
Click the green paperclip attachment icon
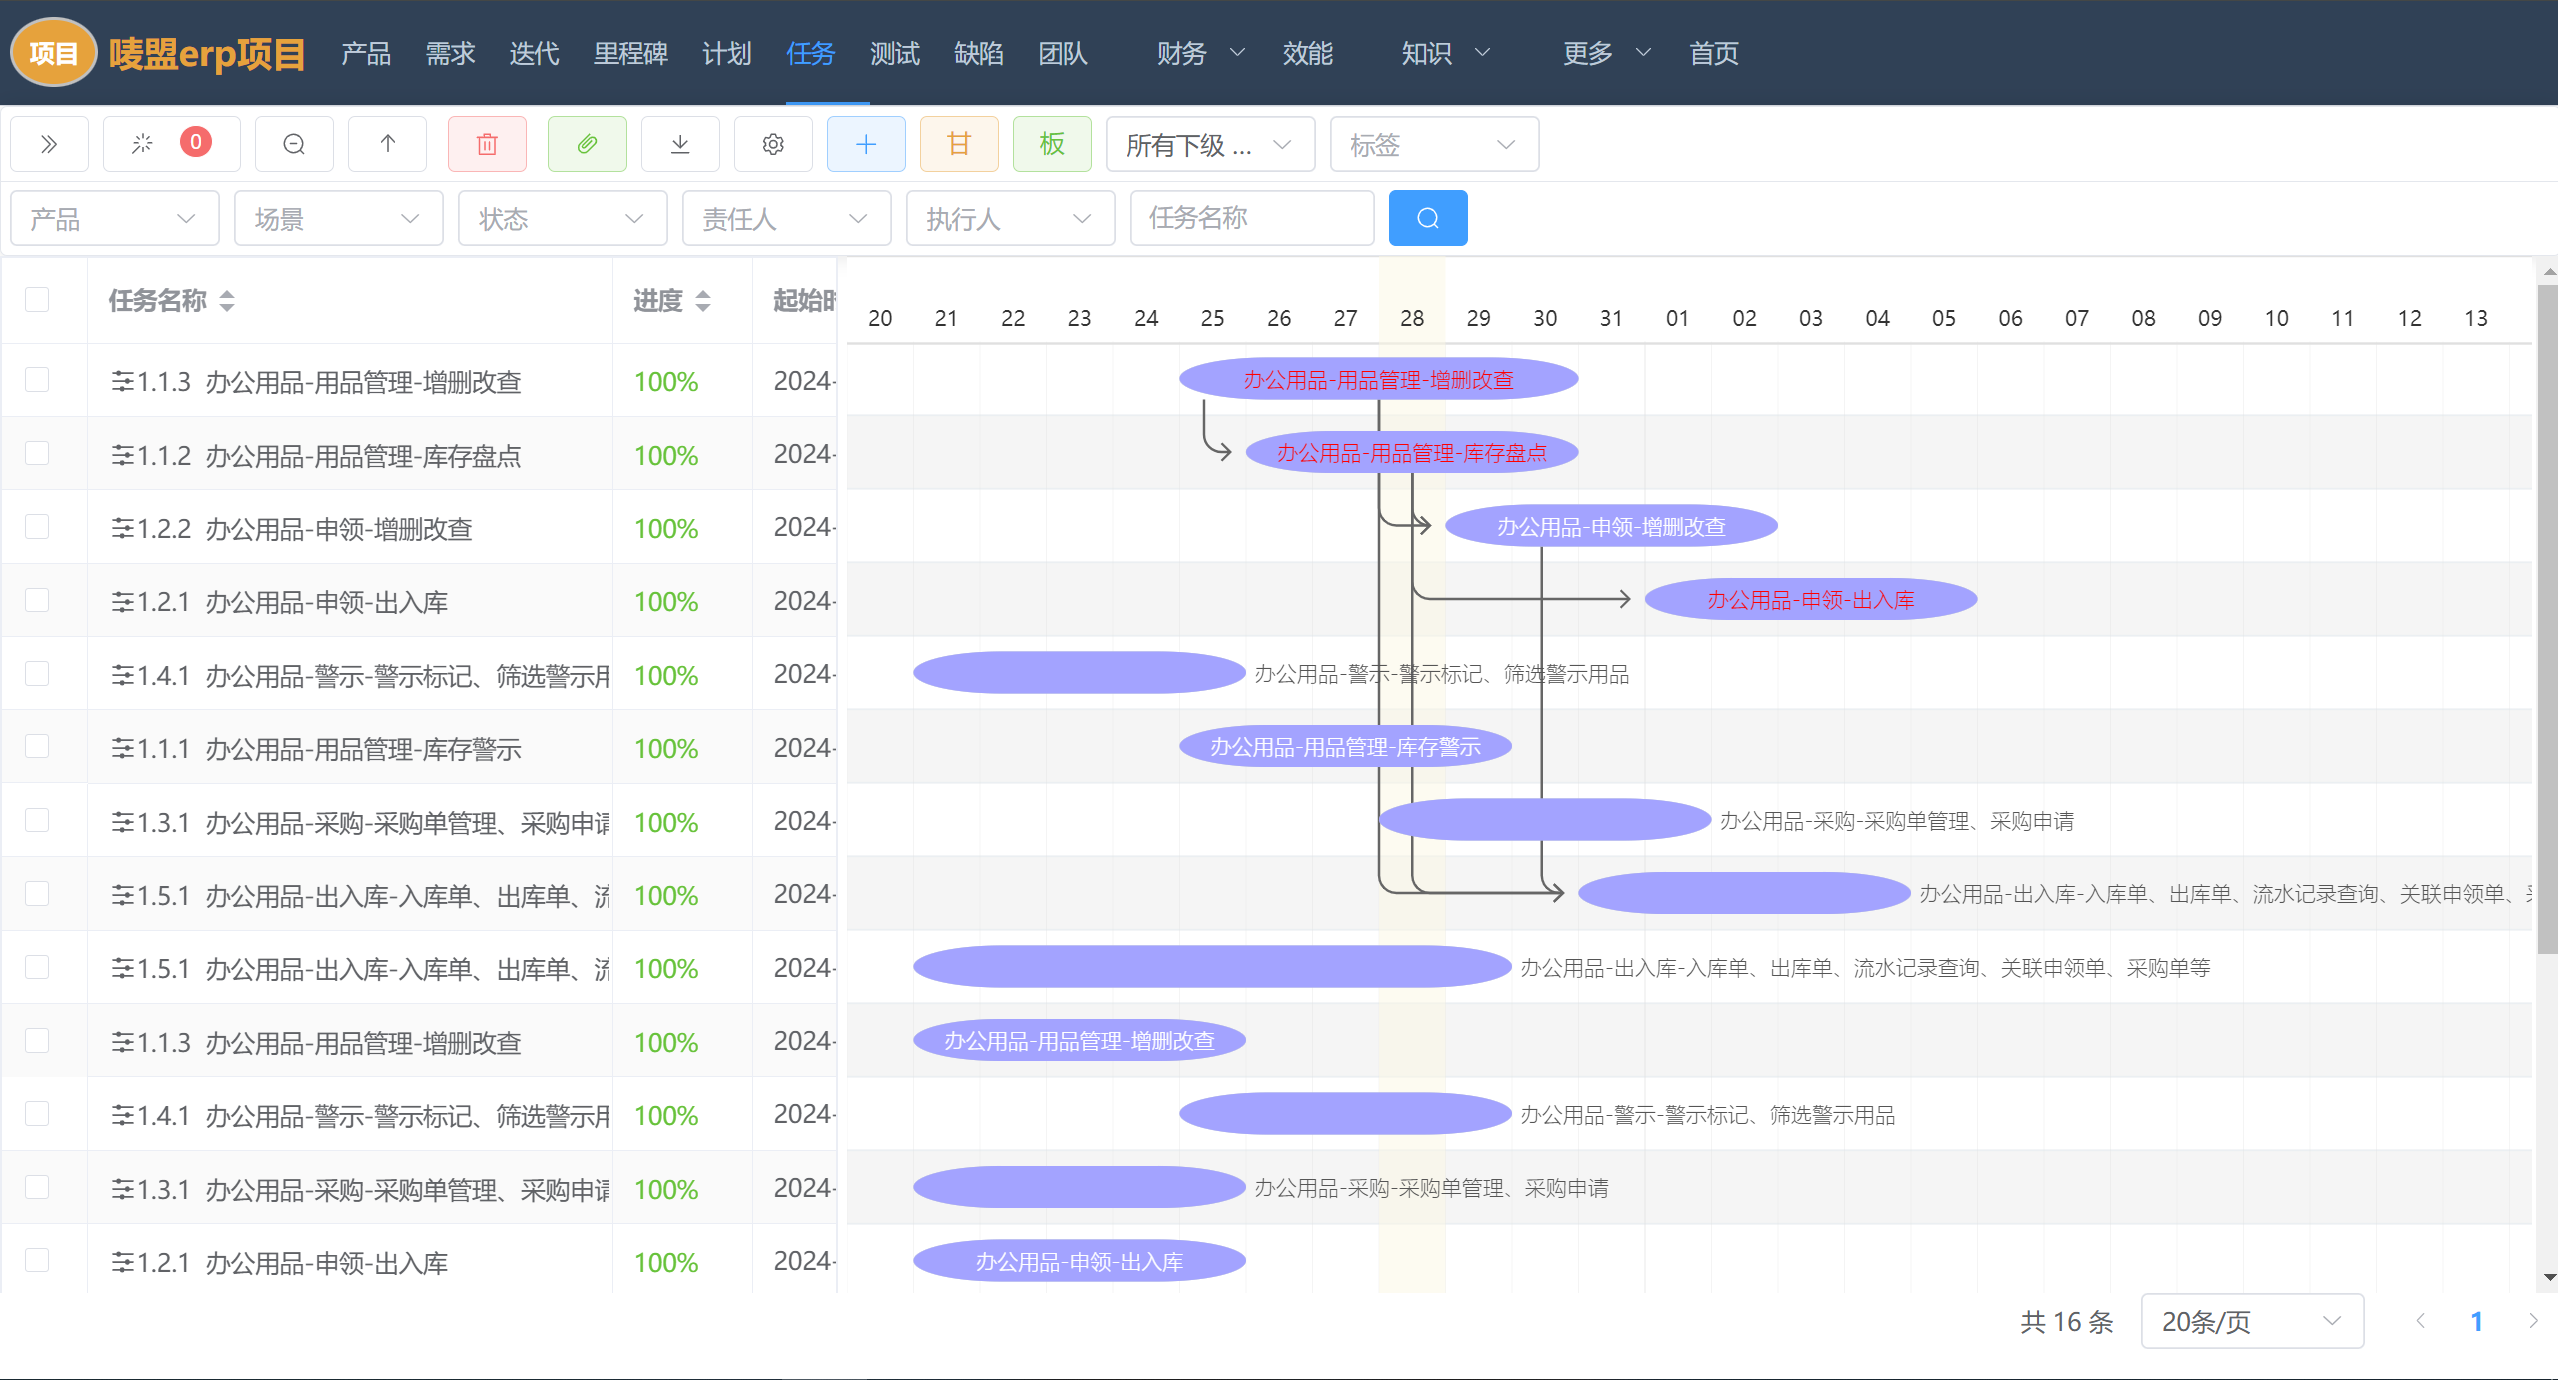pyautogui.click(x=587, y=144)
